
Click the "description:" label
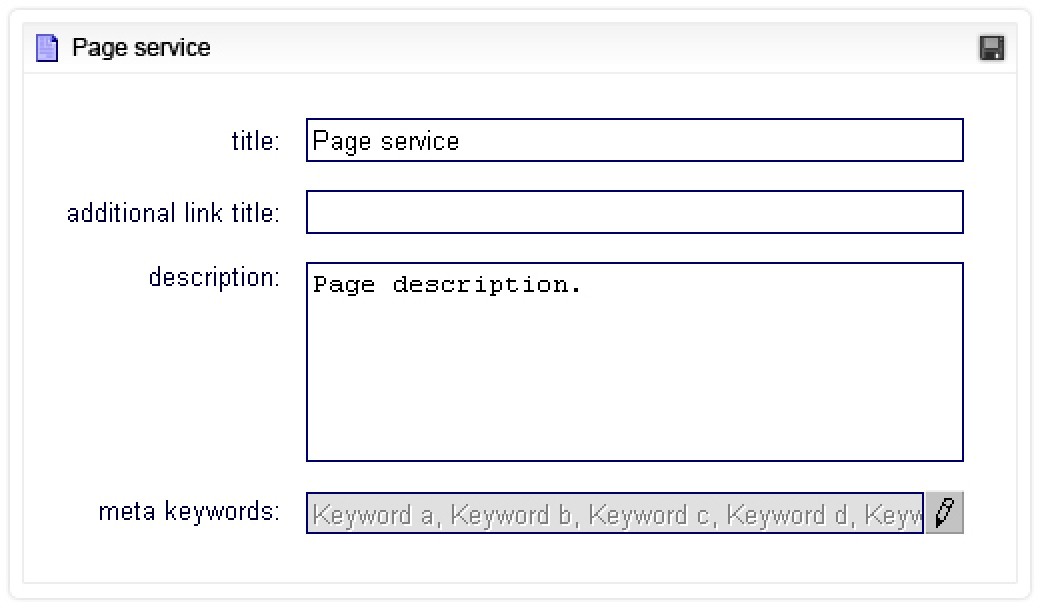(214, 277)
